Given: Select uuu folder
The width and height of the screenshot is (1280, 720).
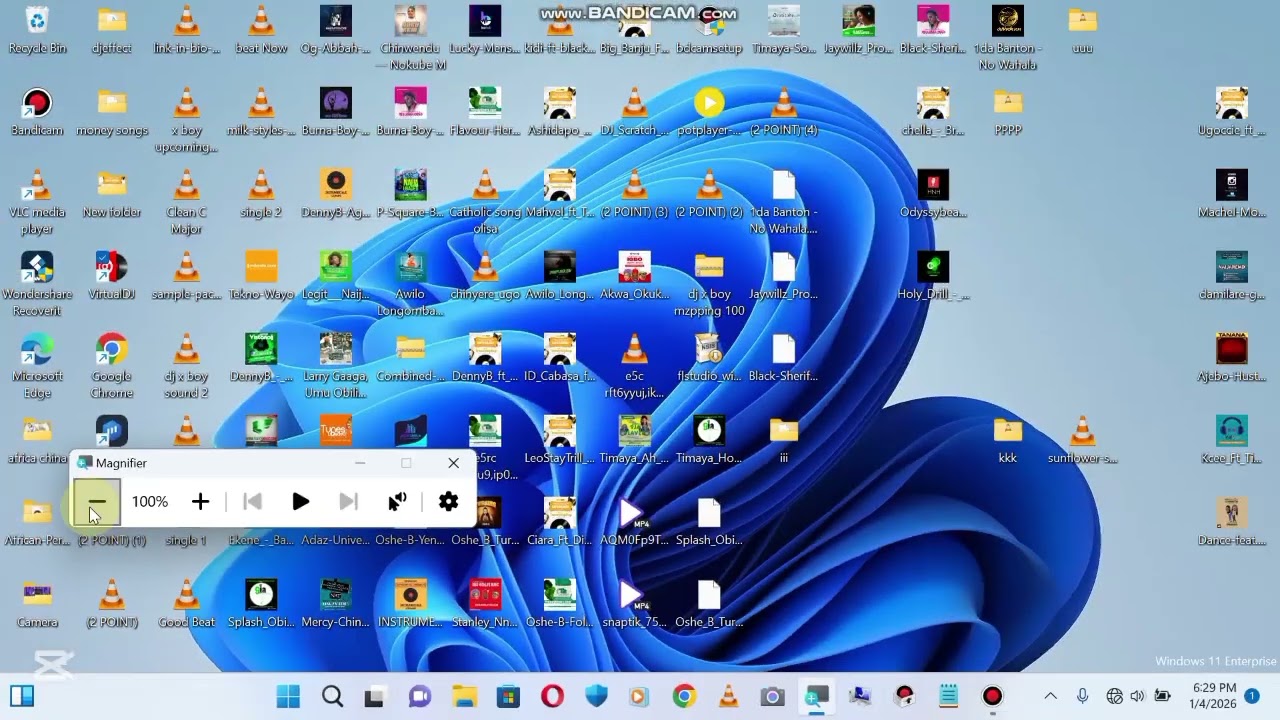Looking at the screenshot, I should [x=1082, y=30].
